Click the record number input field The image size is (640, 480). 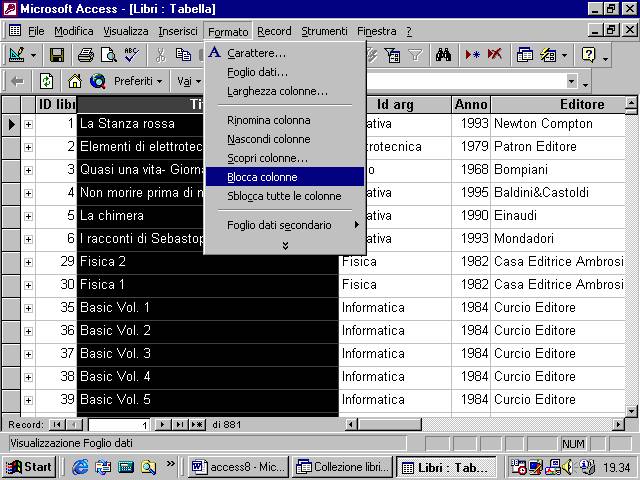[x=119, y=425]
